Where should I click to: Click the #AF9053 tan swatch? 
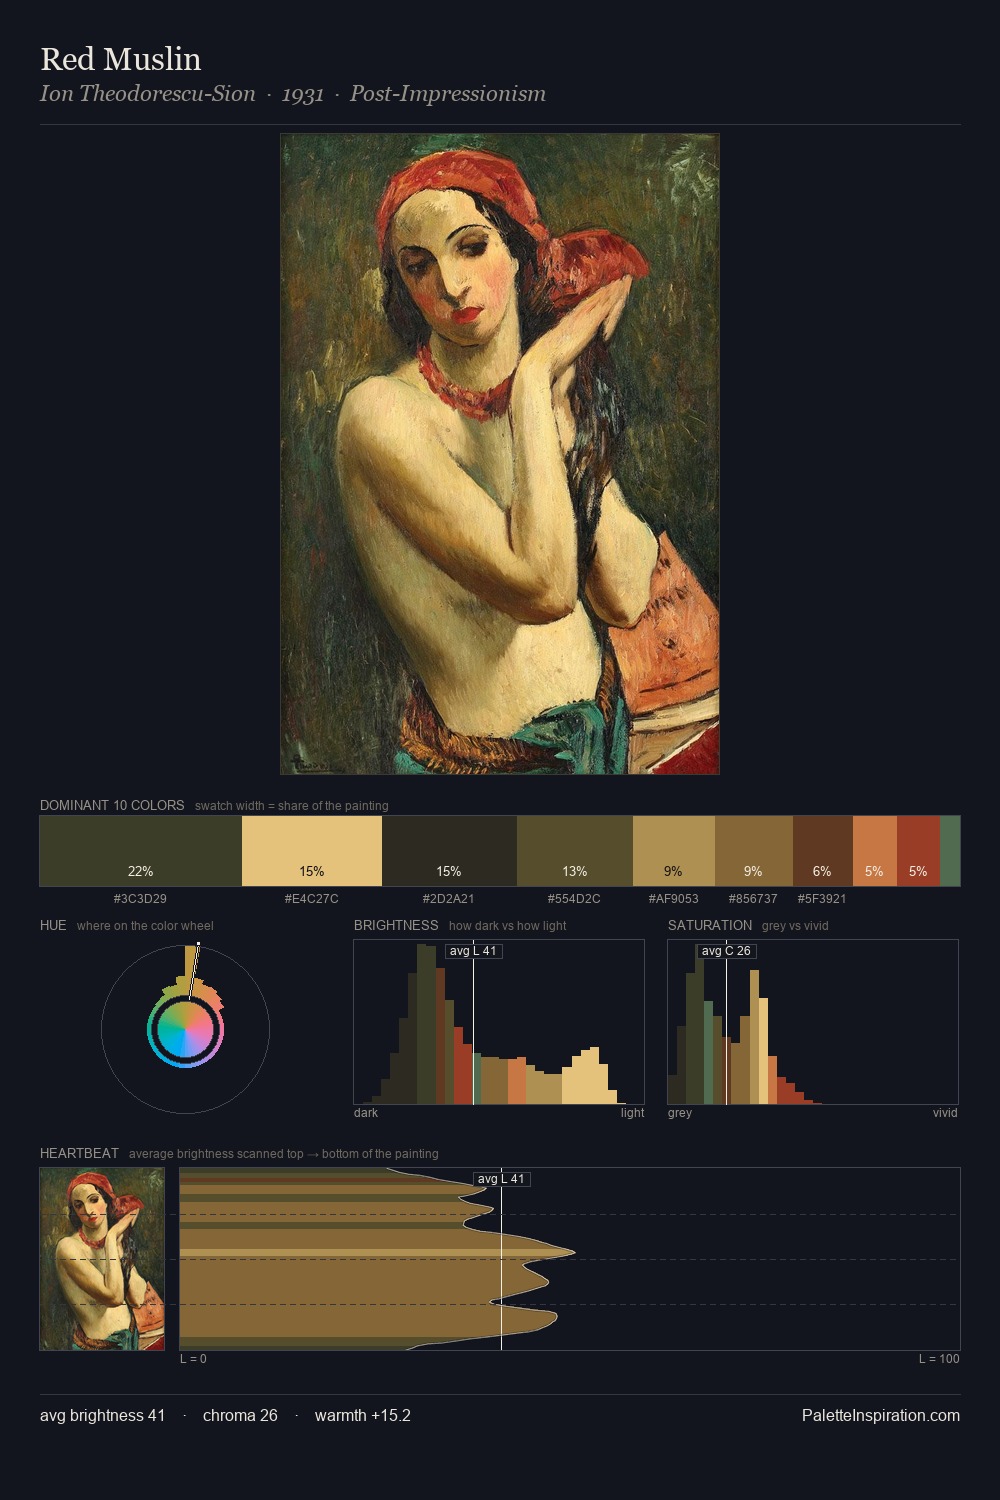(674, 851)
